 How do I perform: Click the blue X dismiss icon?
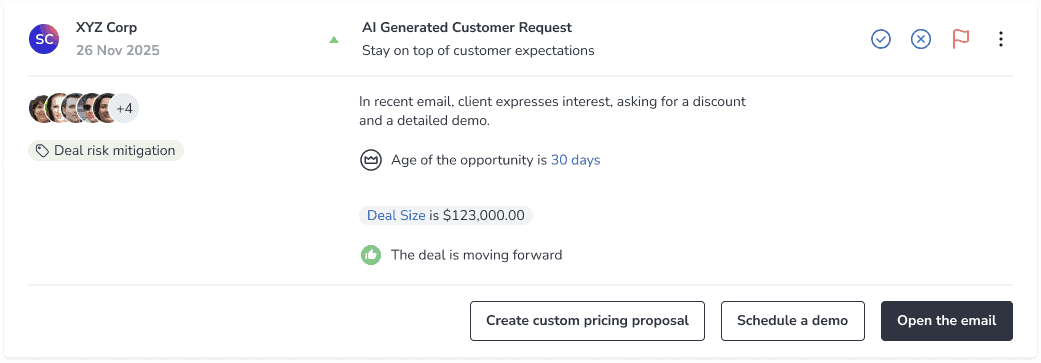(920, 39)
